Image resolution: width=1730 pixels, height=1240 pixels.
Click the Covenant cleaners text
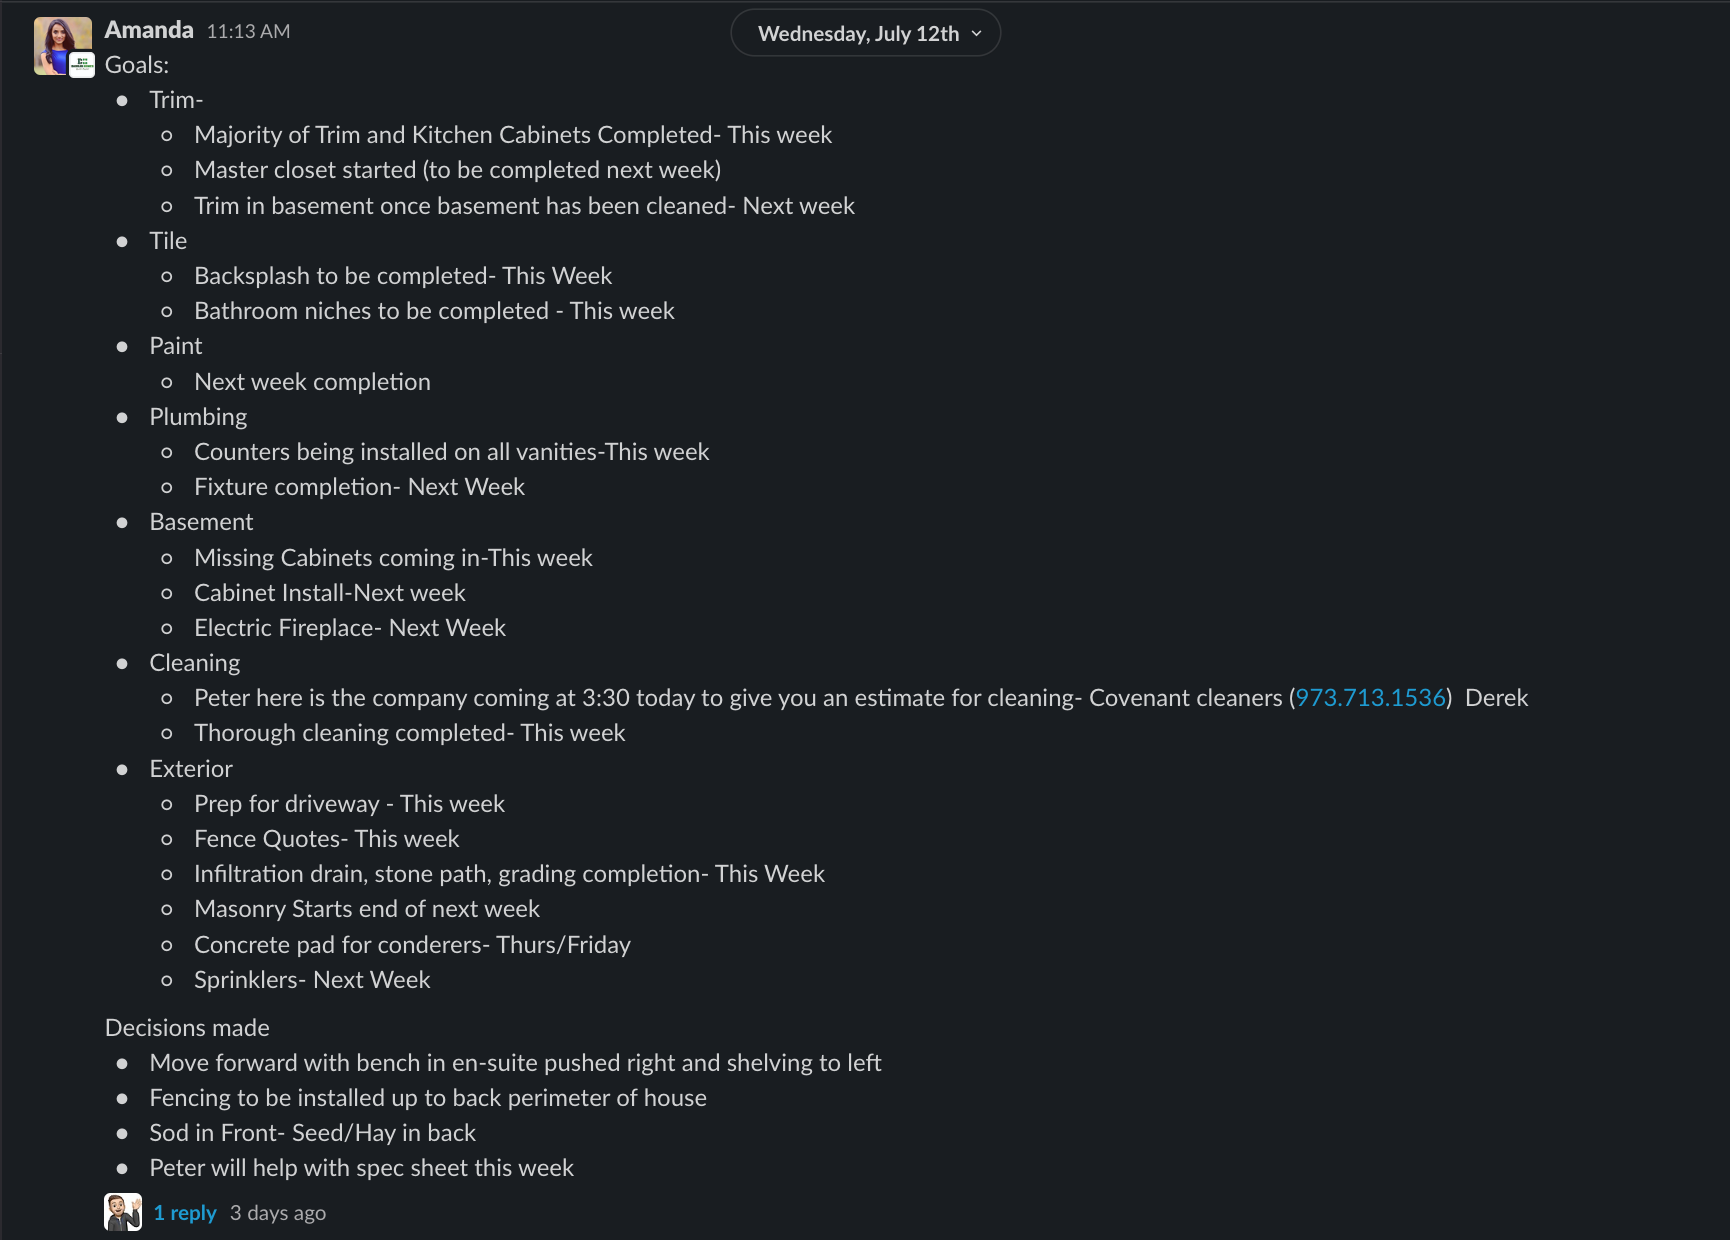click(x=1185, y=698)
